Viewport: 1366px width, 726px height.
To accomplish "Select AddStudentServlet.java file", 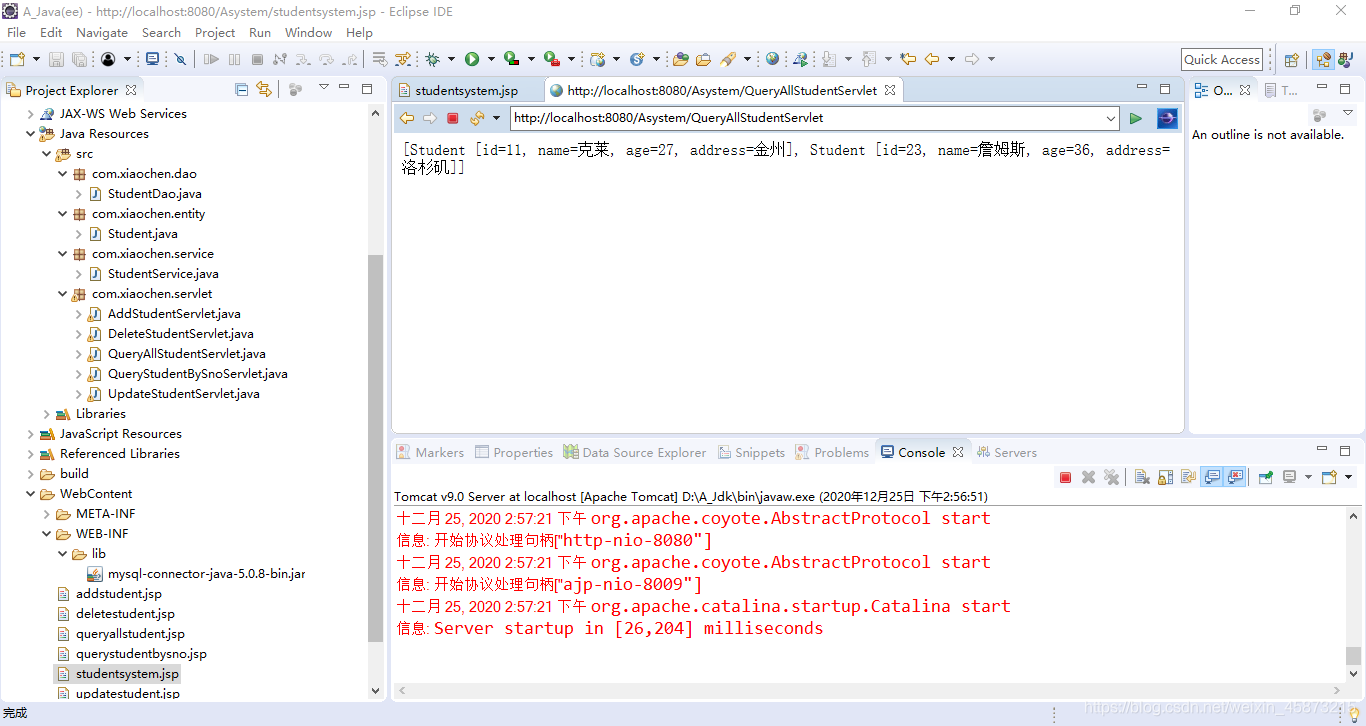I will 174,314.
